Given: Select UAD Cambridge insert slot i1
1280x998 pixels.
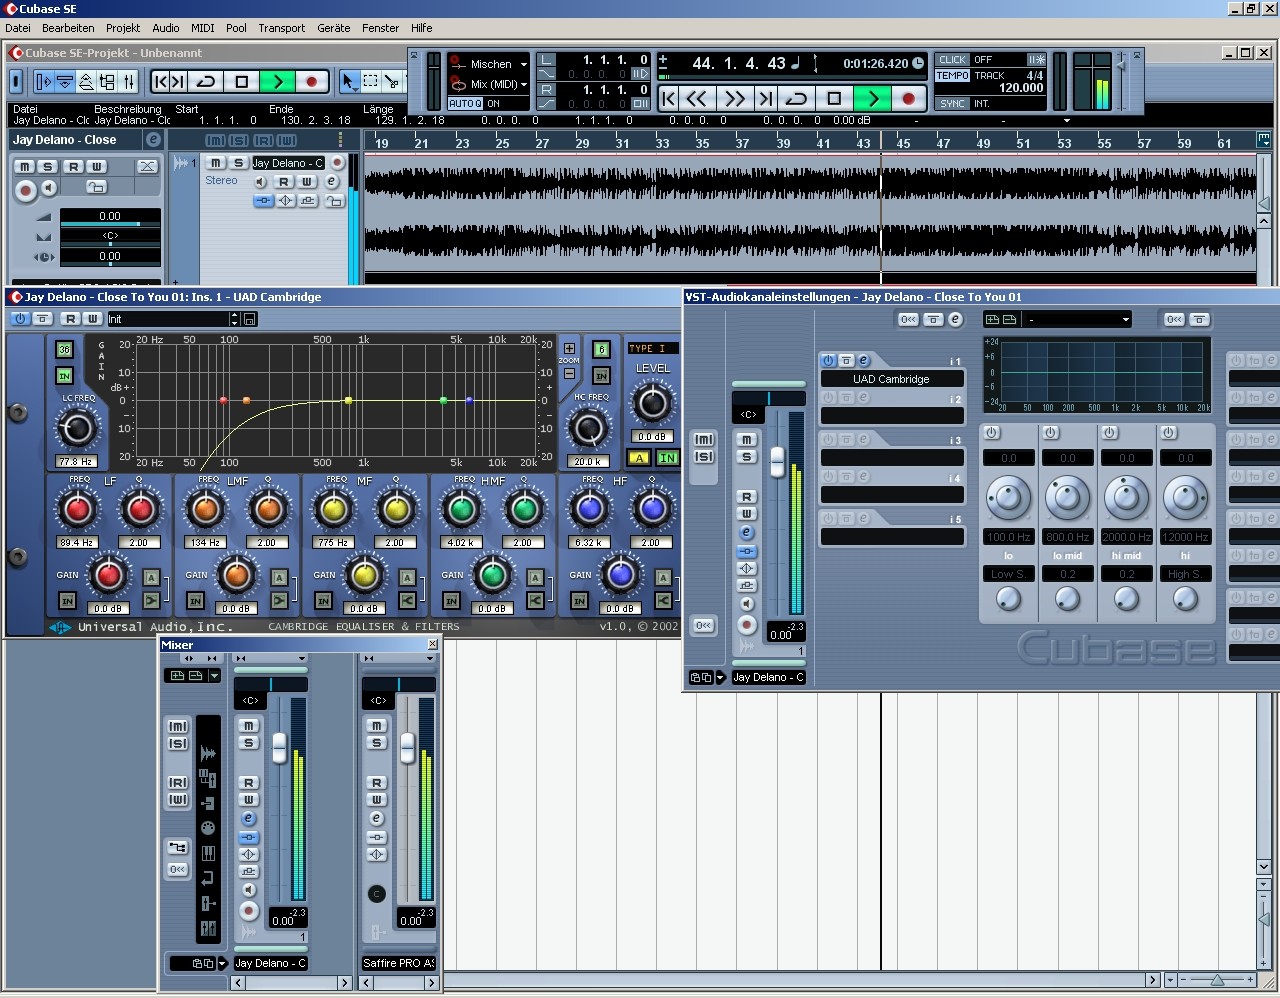Looking at the screenshot, I should pos(892,379).
